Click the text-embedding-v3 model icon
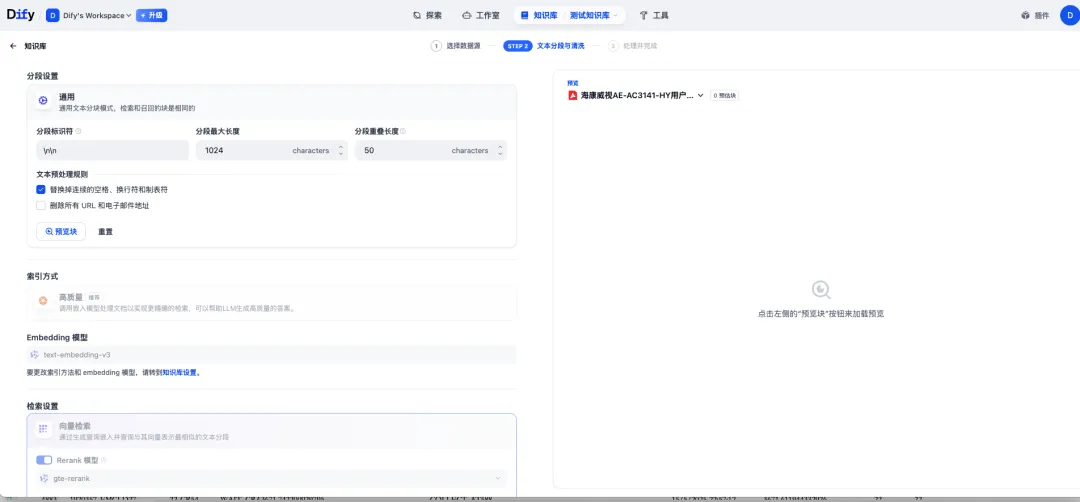 (35, 355)
